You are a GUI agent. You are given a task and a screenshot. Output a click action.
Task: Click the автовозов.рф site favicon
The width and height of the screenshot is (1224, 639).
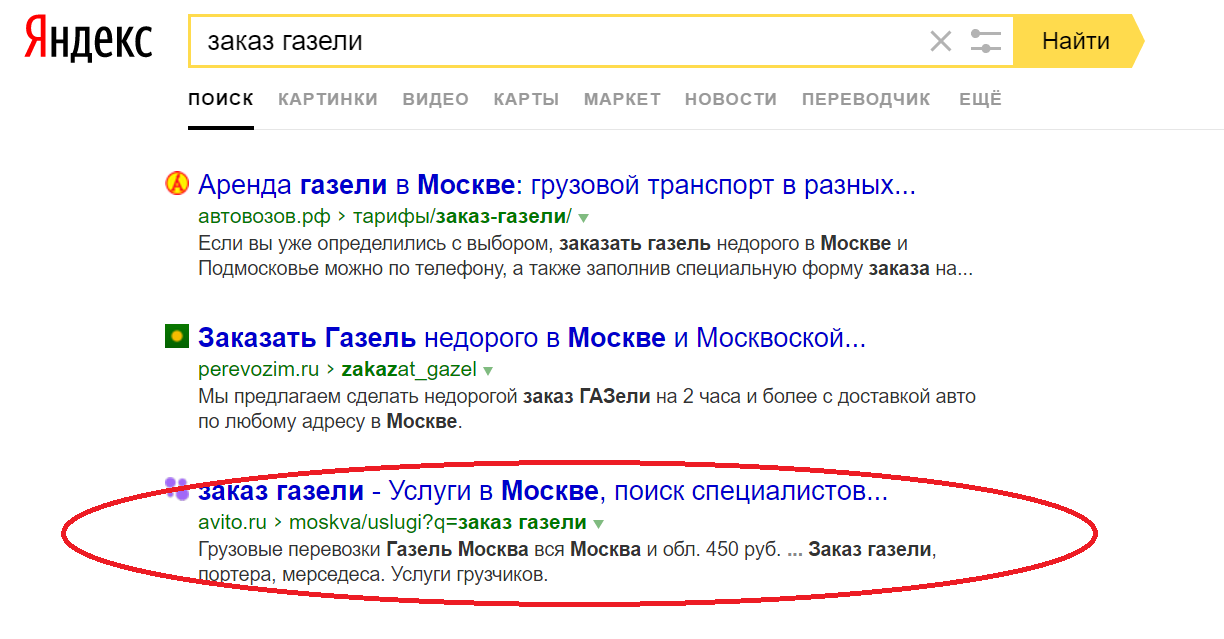[x=176, y=184]
